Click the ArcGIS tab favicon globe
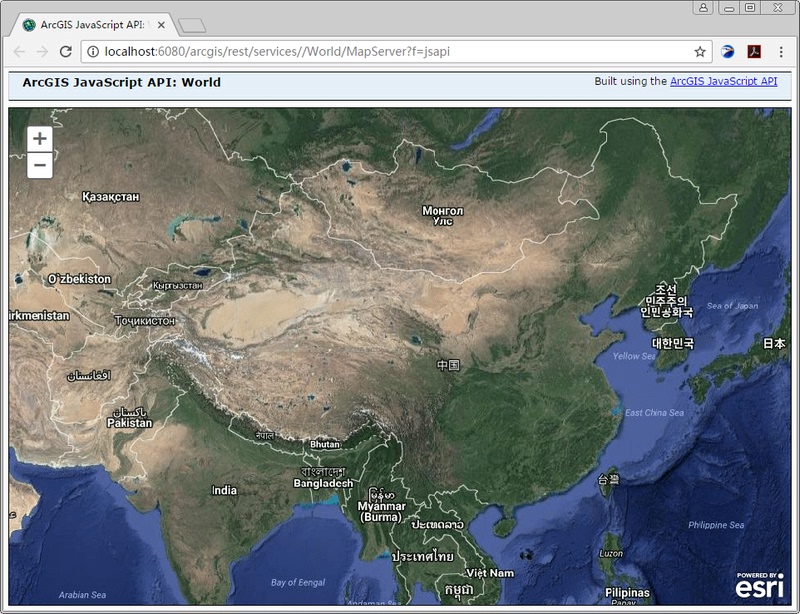 click(29, 24)
